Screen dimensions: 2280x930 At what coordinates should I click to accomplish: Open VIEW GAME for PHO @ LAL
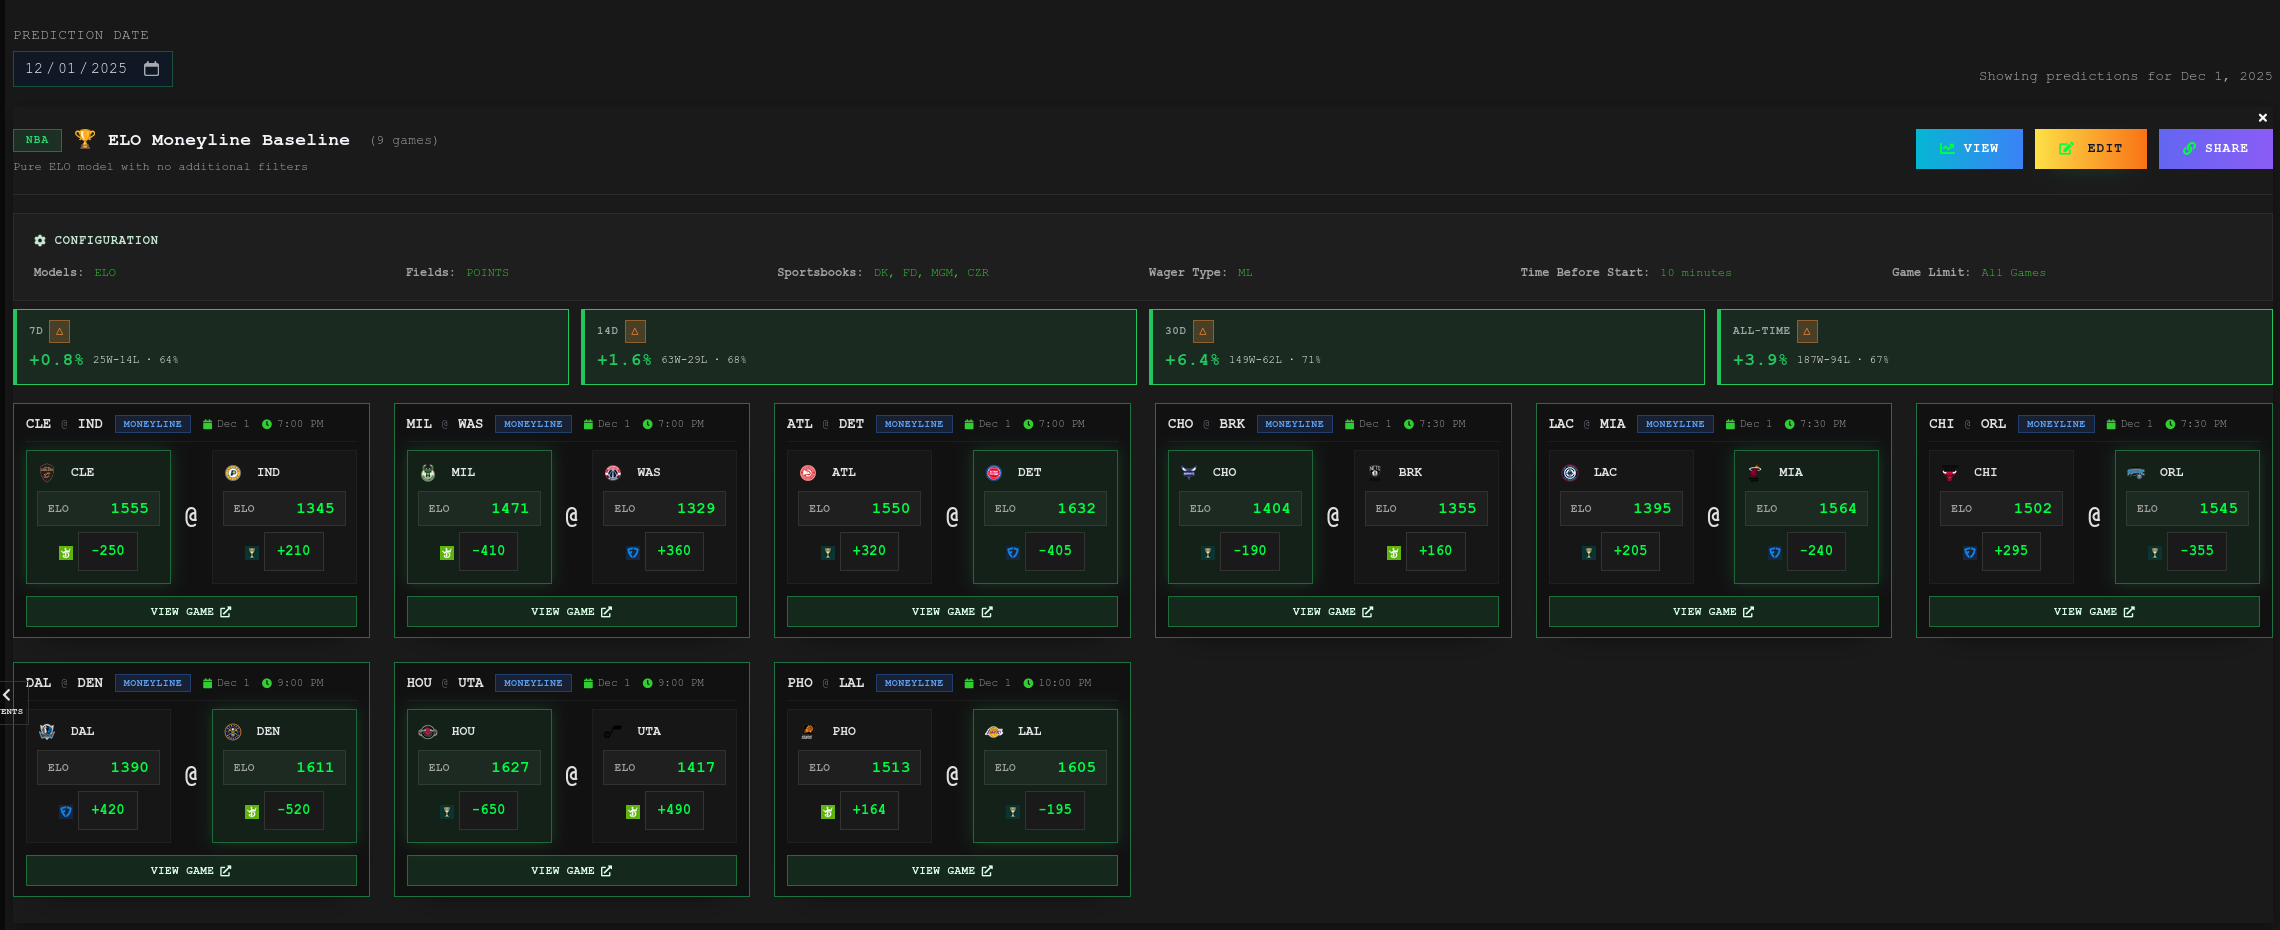pyautogui.click(x=952, y=871)
